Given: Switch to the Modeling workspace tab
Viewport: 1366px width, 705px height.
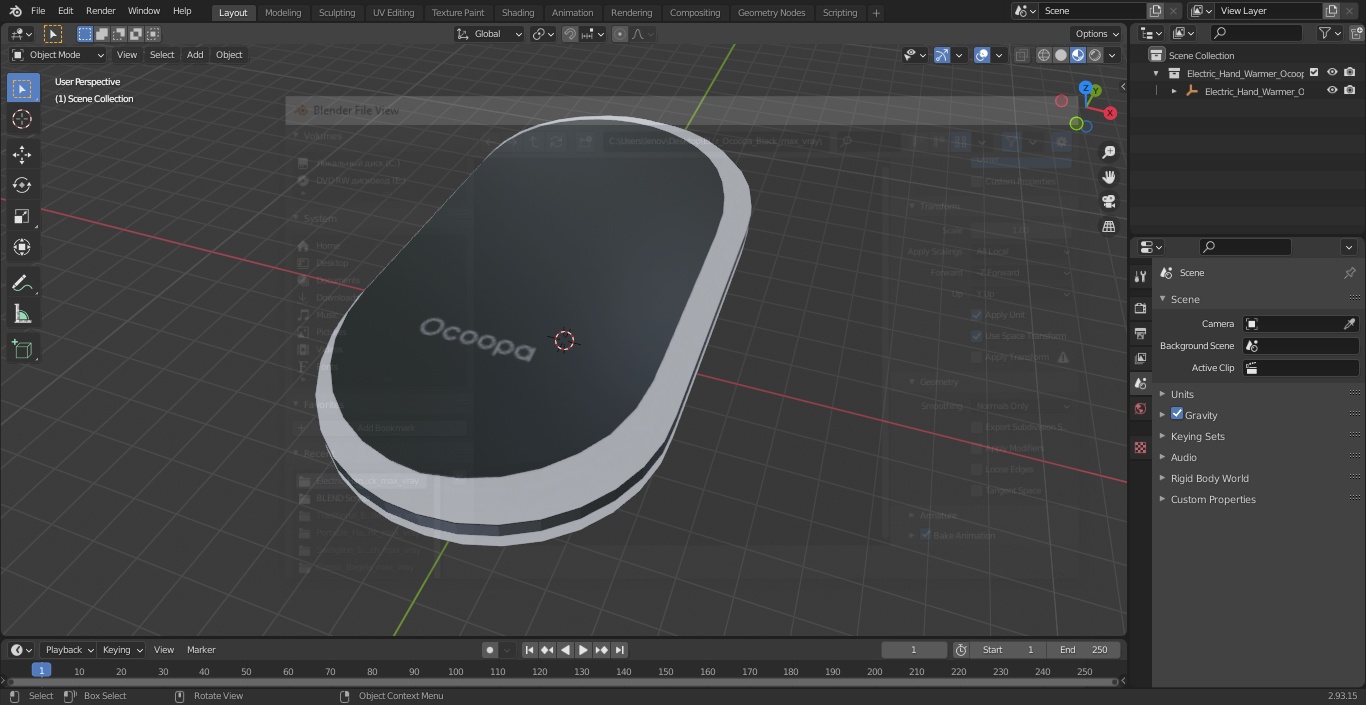Looking at the screenshot, I should [x=283, y=13].
